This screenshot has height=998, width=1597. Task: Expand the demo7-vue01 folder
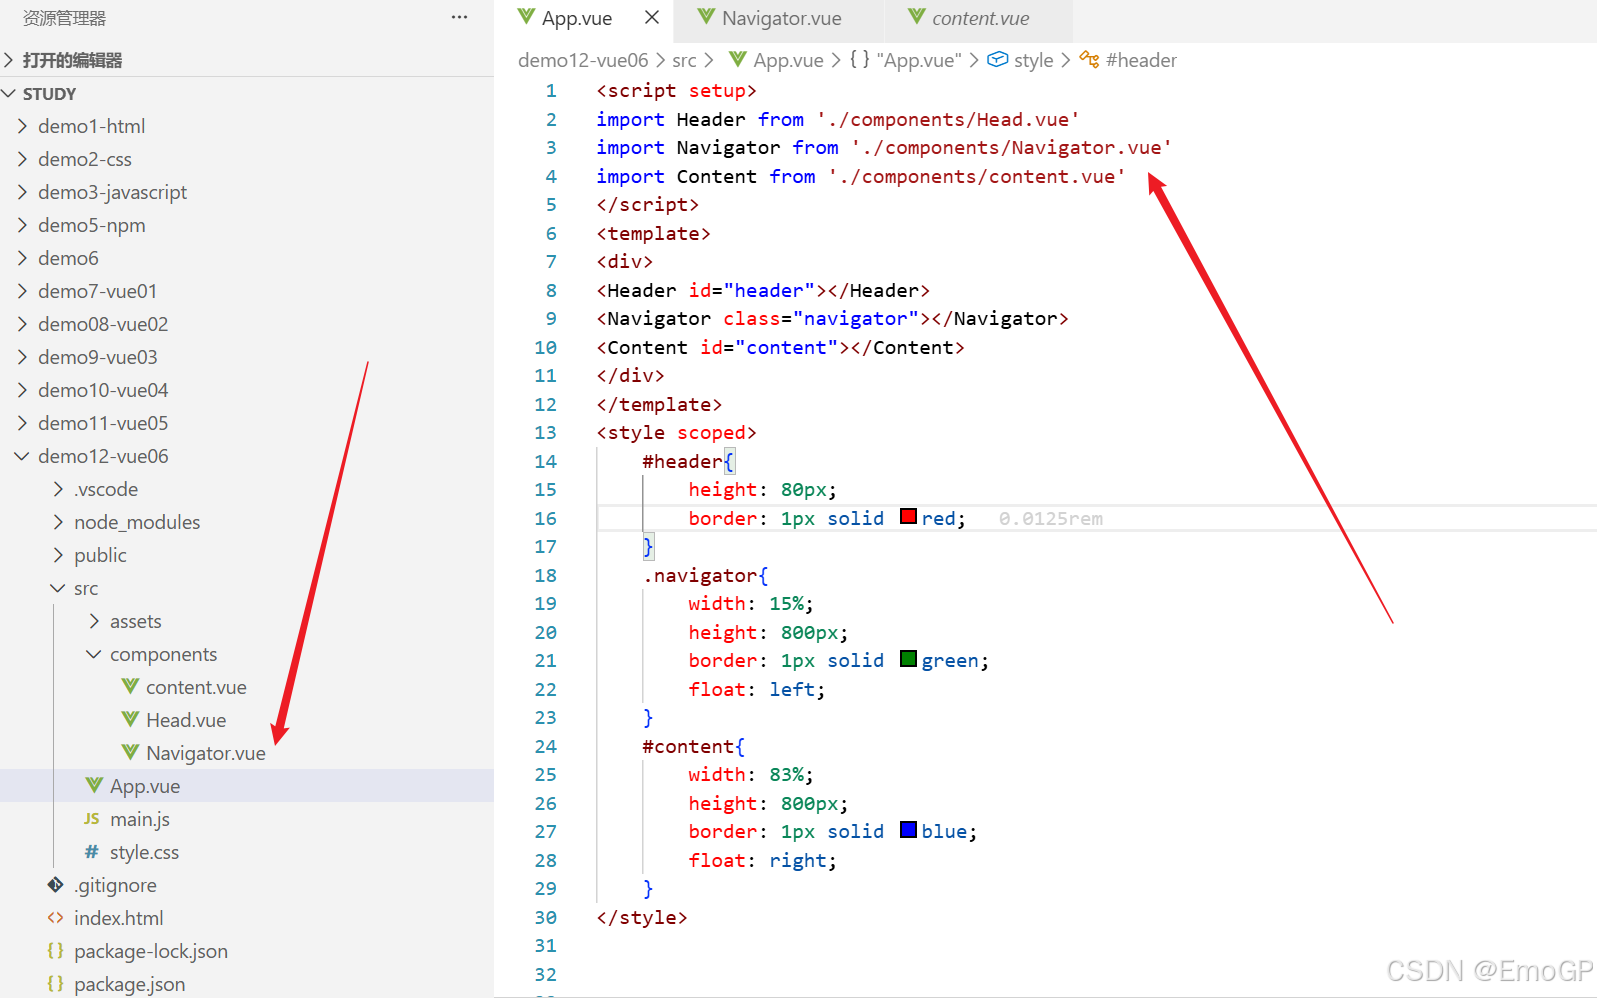pyautogui.click(x=23, y=291)
